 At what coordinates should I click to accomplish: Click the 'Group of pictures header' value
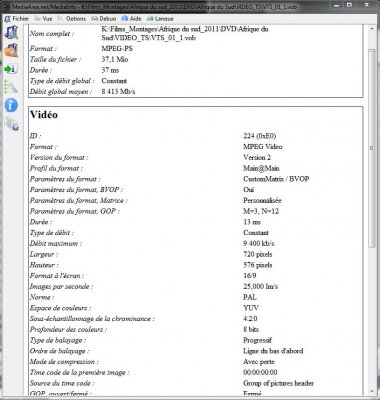(278, 383)
